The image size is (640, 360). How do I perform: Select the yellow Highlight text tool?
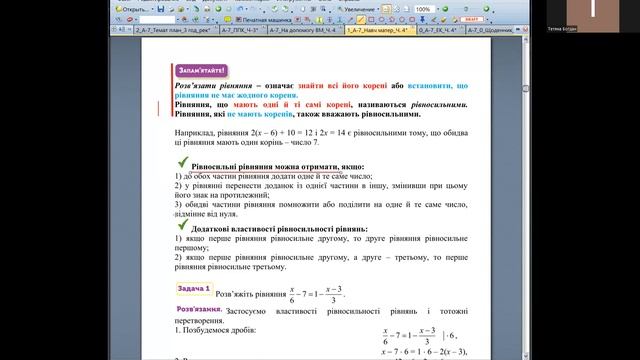coord(320,20)
